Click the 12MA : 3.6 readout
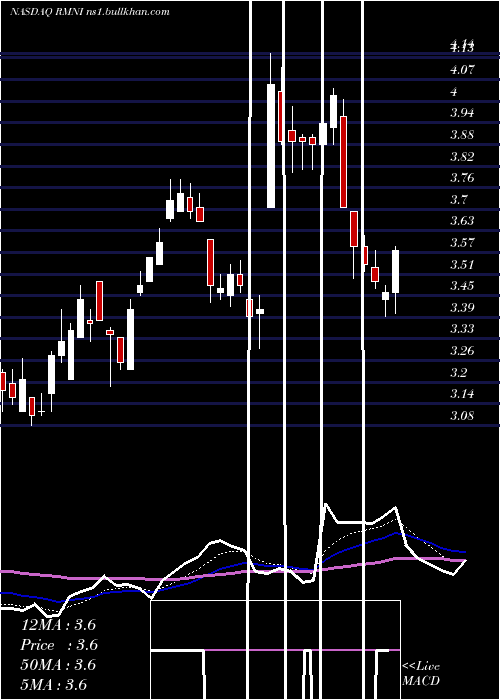 (58, 625)
